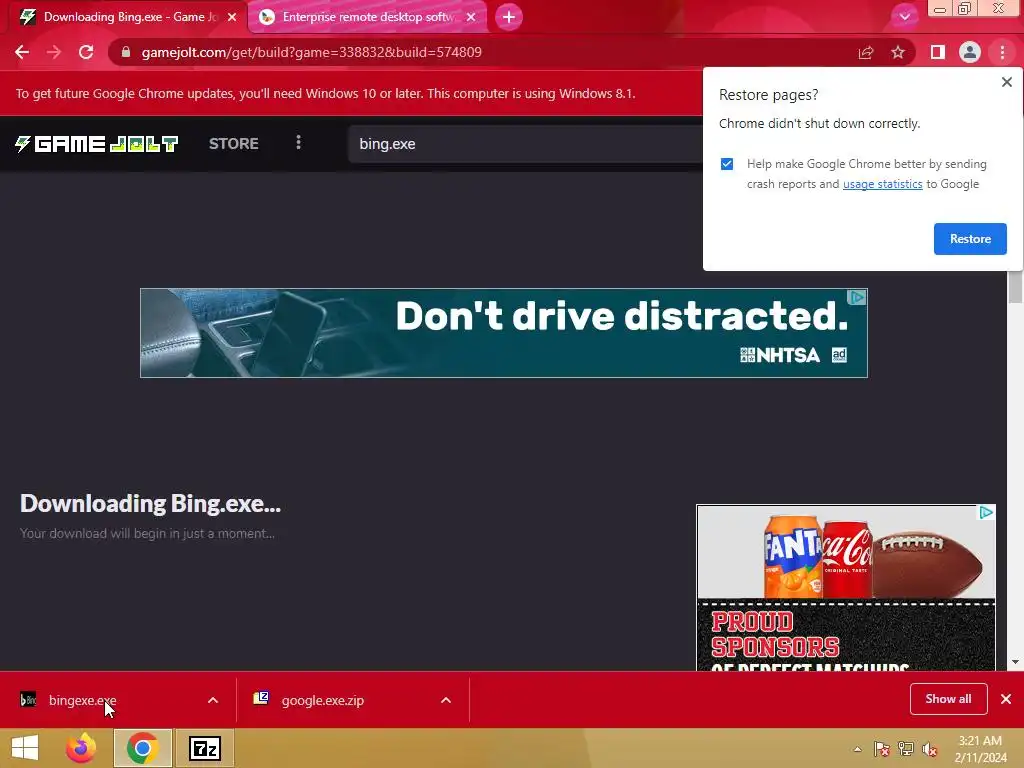Click the scrollbar down arrow
Viewport: 1024px width, 768px height.
pos(1015,662)
